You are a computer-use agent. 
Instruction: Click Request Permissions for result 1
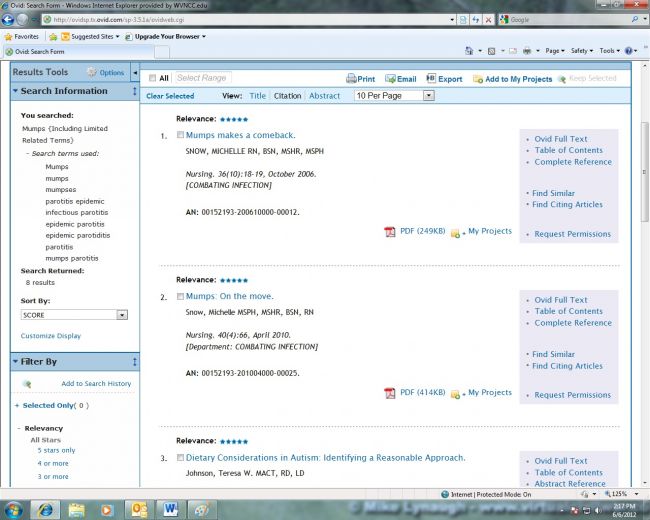pos(572,234)
